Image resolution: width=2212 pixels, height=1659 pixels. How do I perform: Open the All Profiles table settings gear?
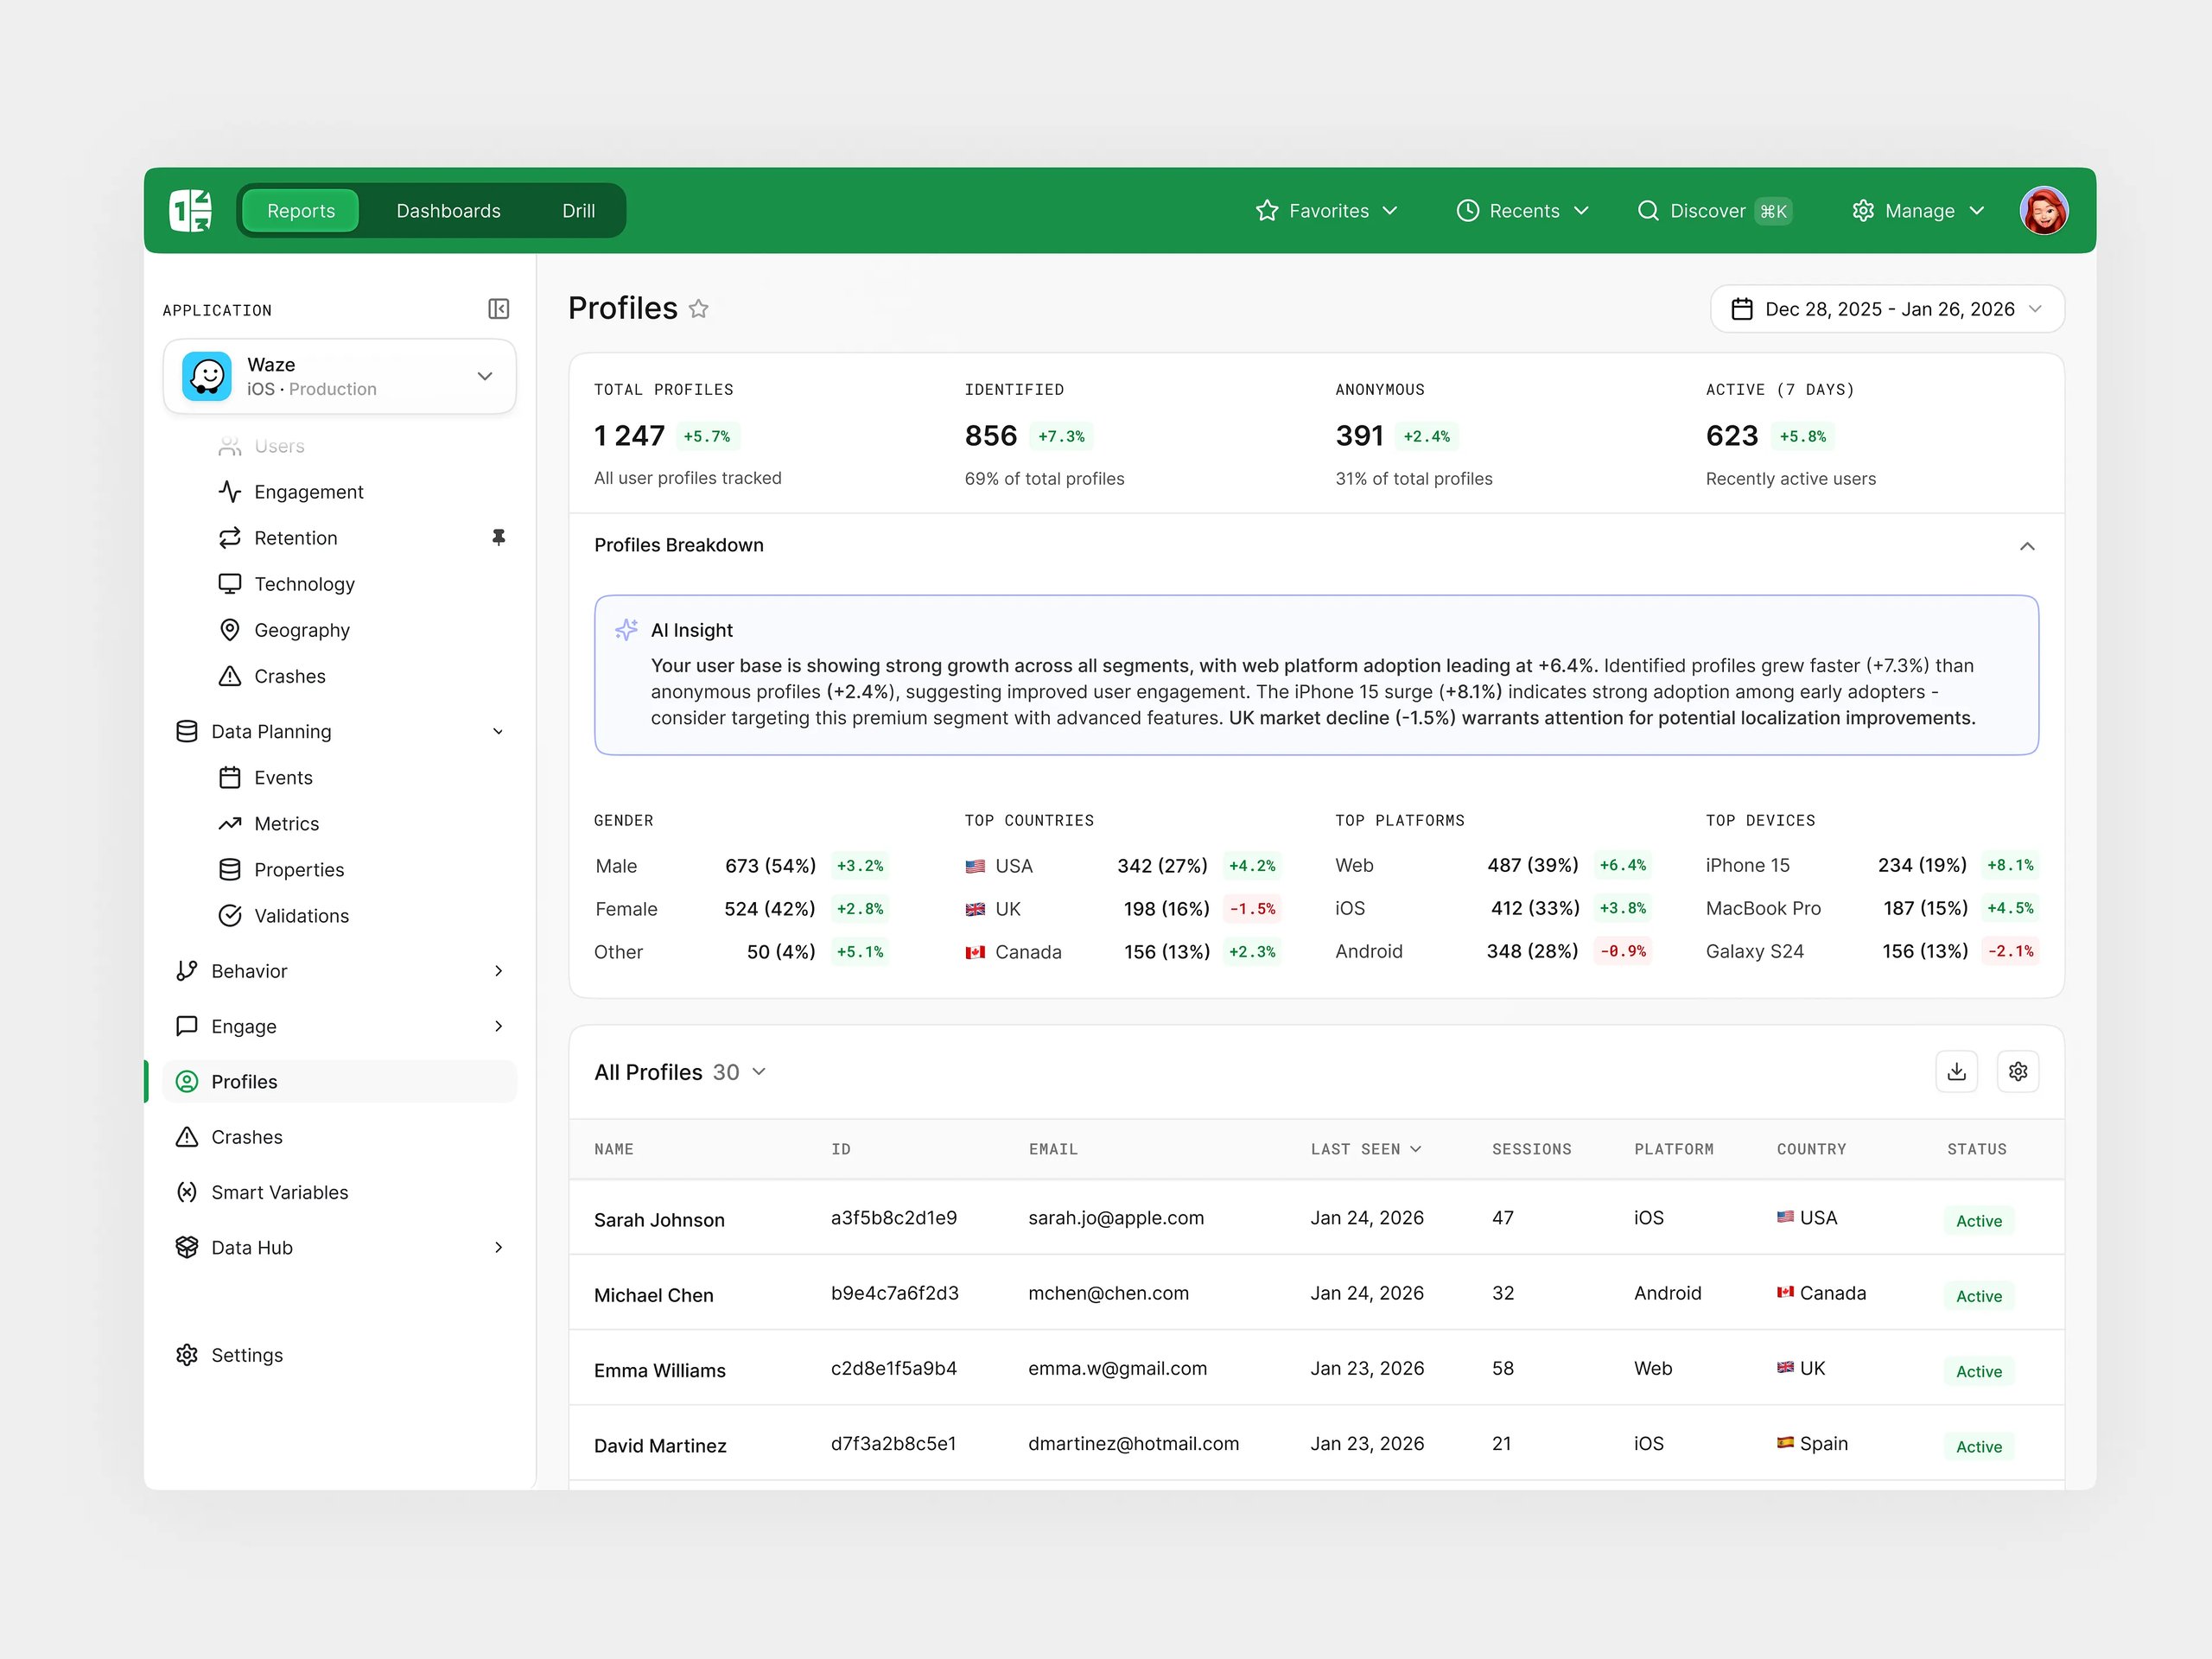[2018, 1071]
